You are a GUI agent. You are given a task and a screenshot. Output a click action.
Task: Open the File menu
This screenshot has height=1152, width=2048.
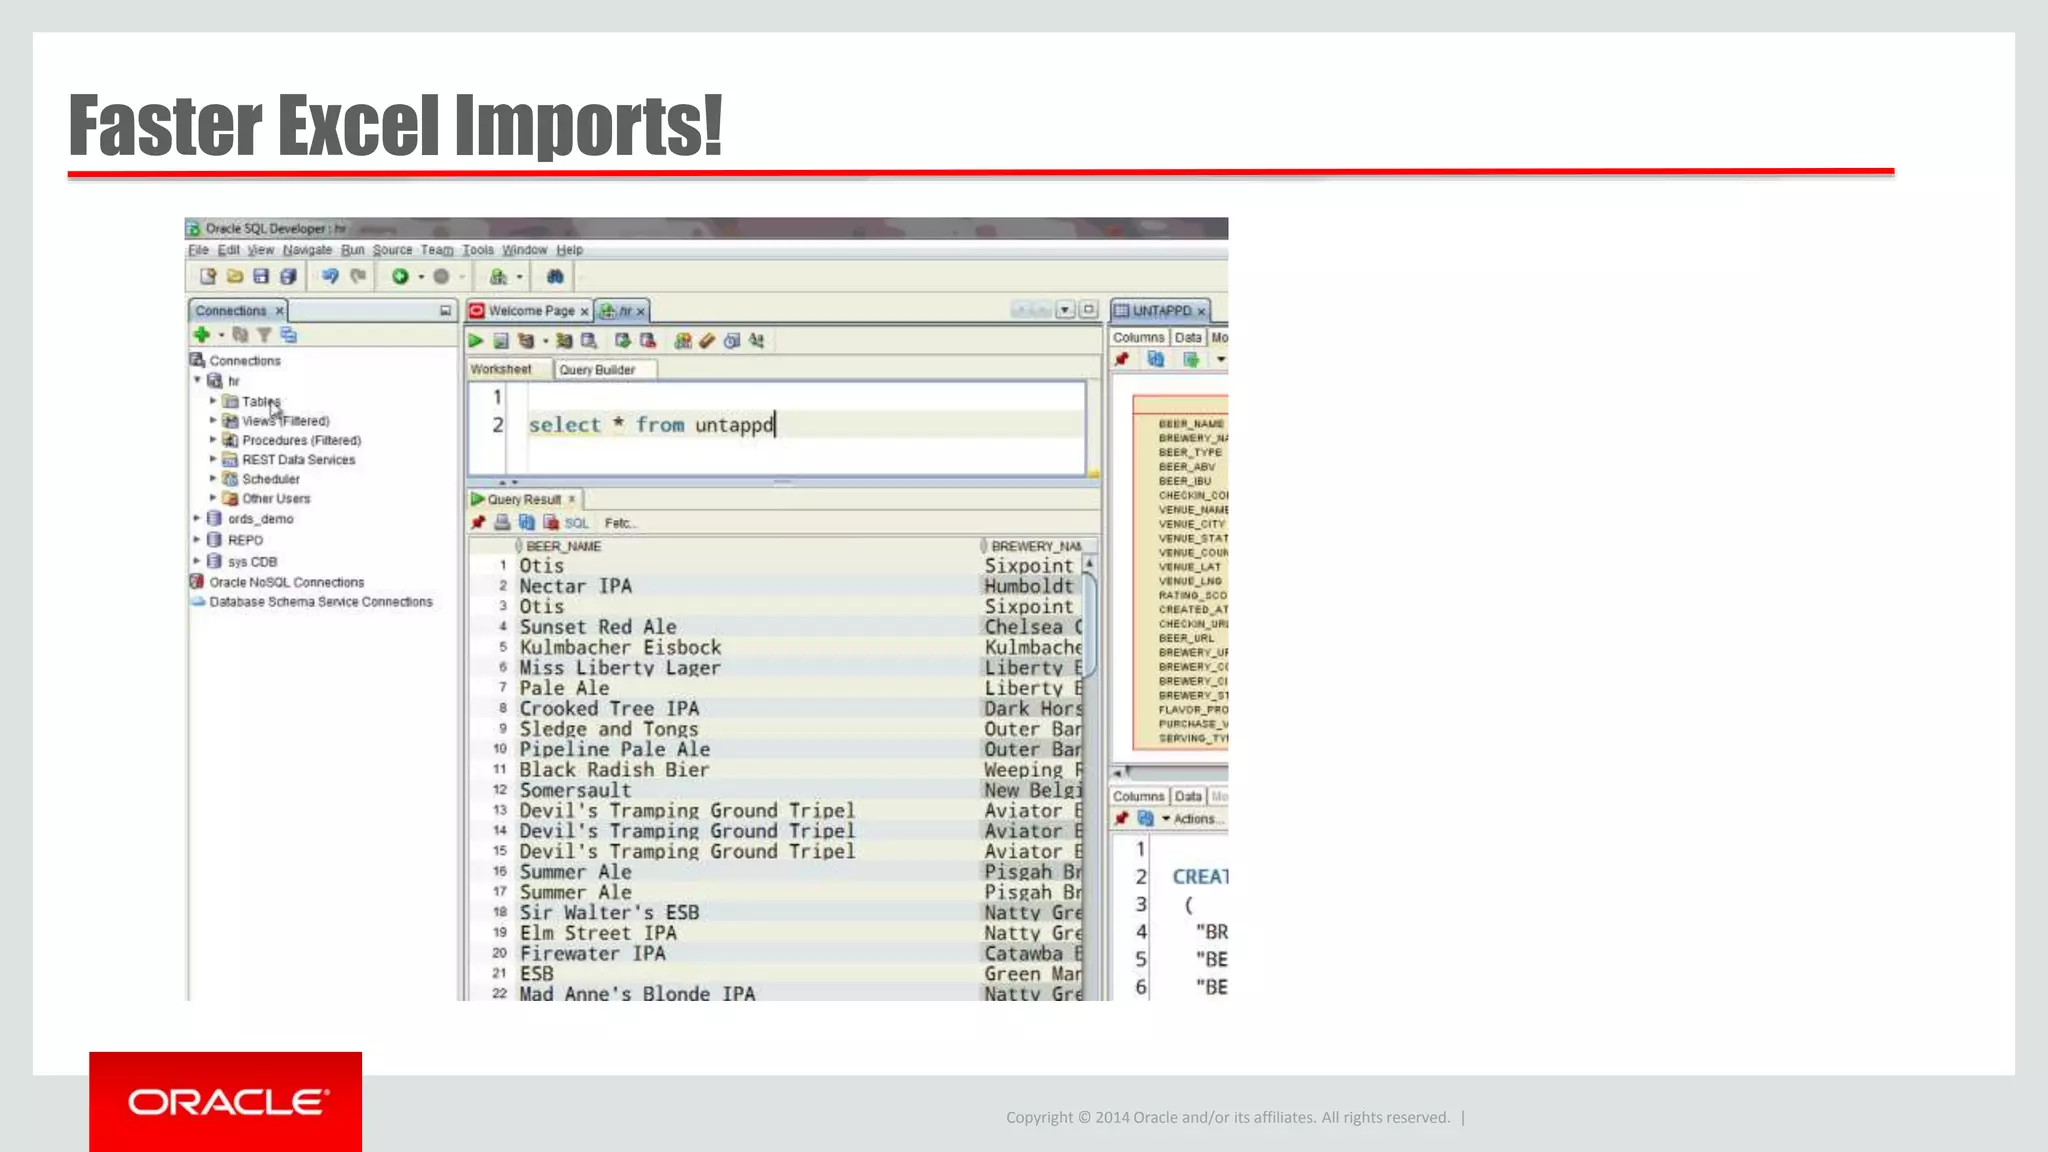click(198, 250)
